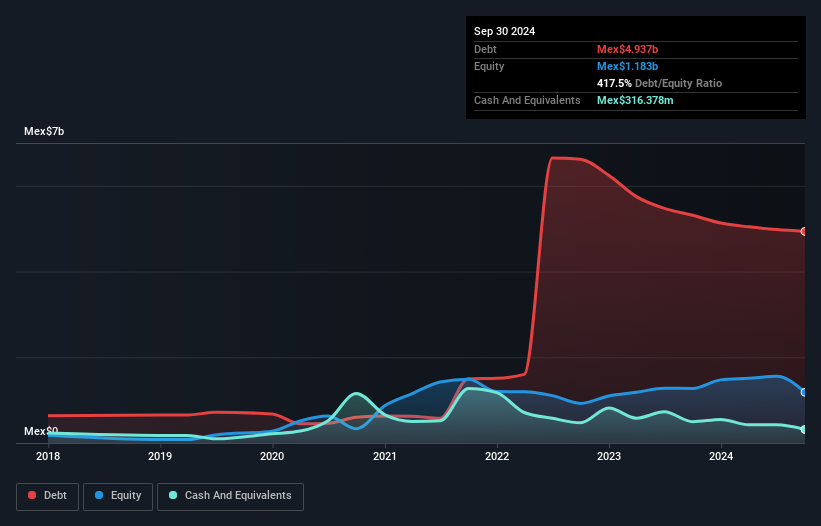This screenshot has width=821, height=526.
Task: Select the Mex$4.937b debt value
Action: [x=627, y=49]
